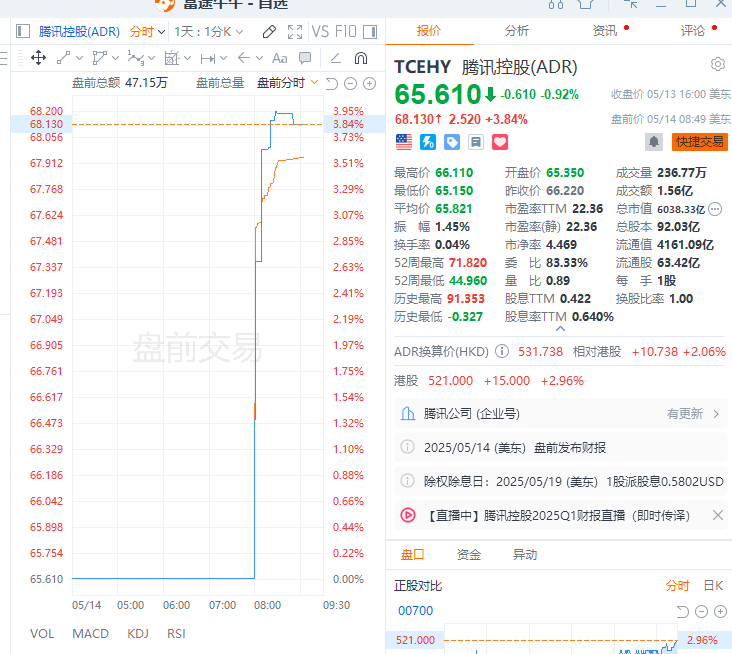Select the wave pattern drawing tool
This screenshot has width=732, height=654.
135,58
